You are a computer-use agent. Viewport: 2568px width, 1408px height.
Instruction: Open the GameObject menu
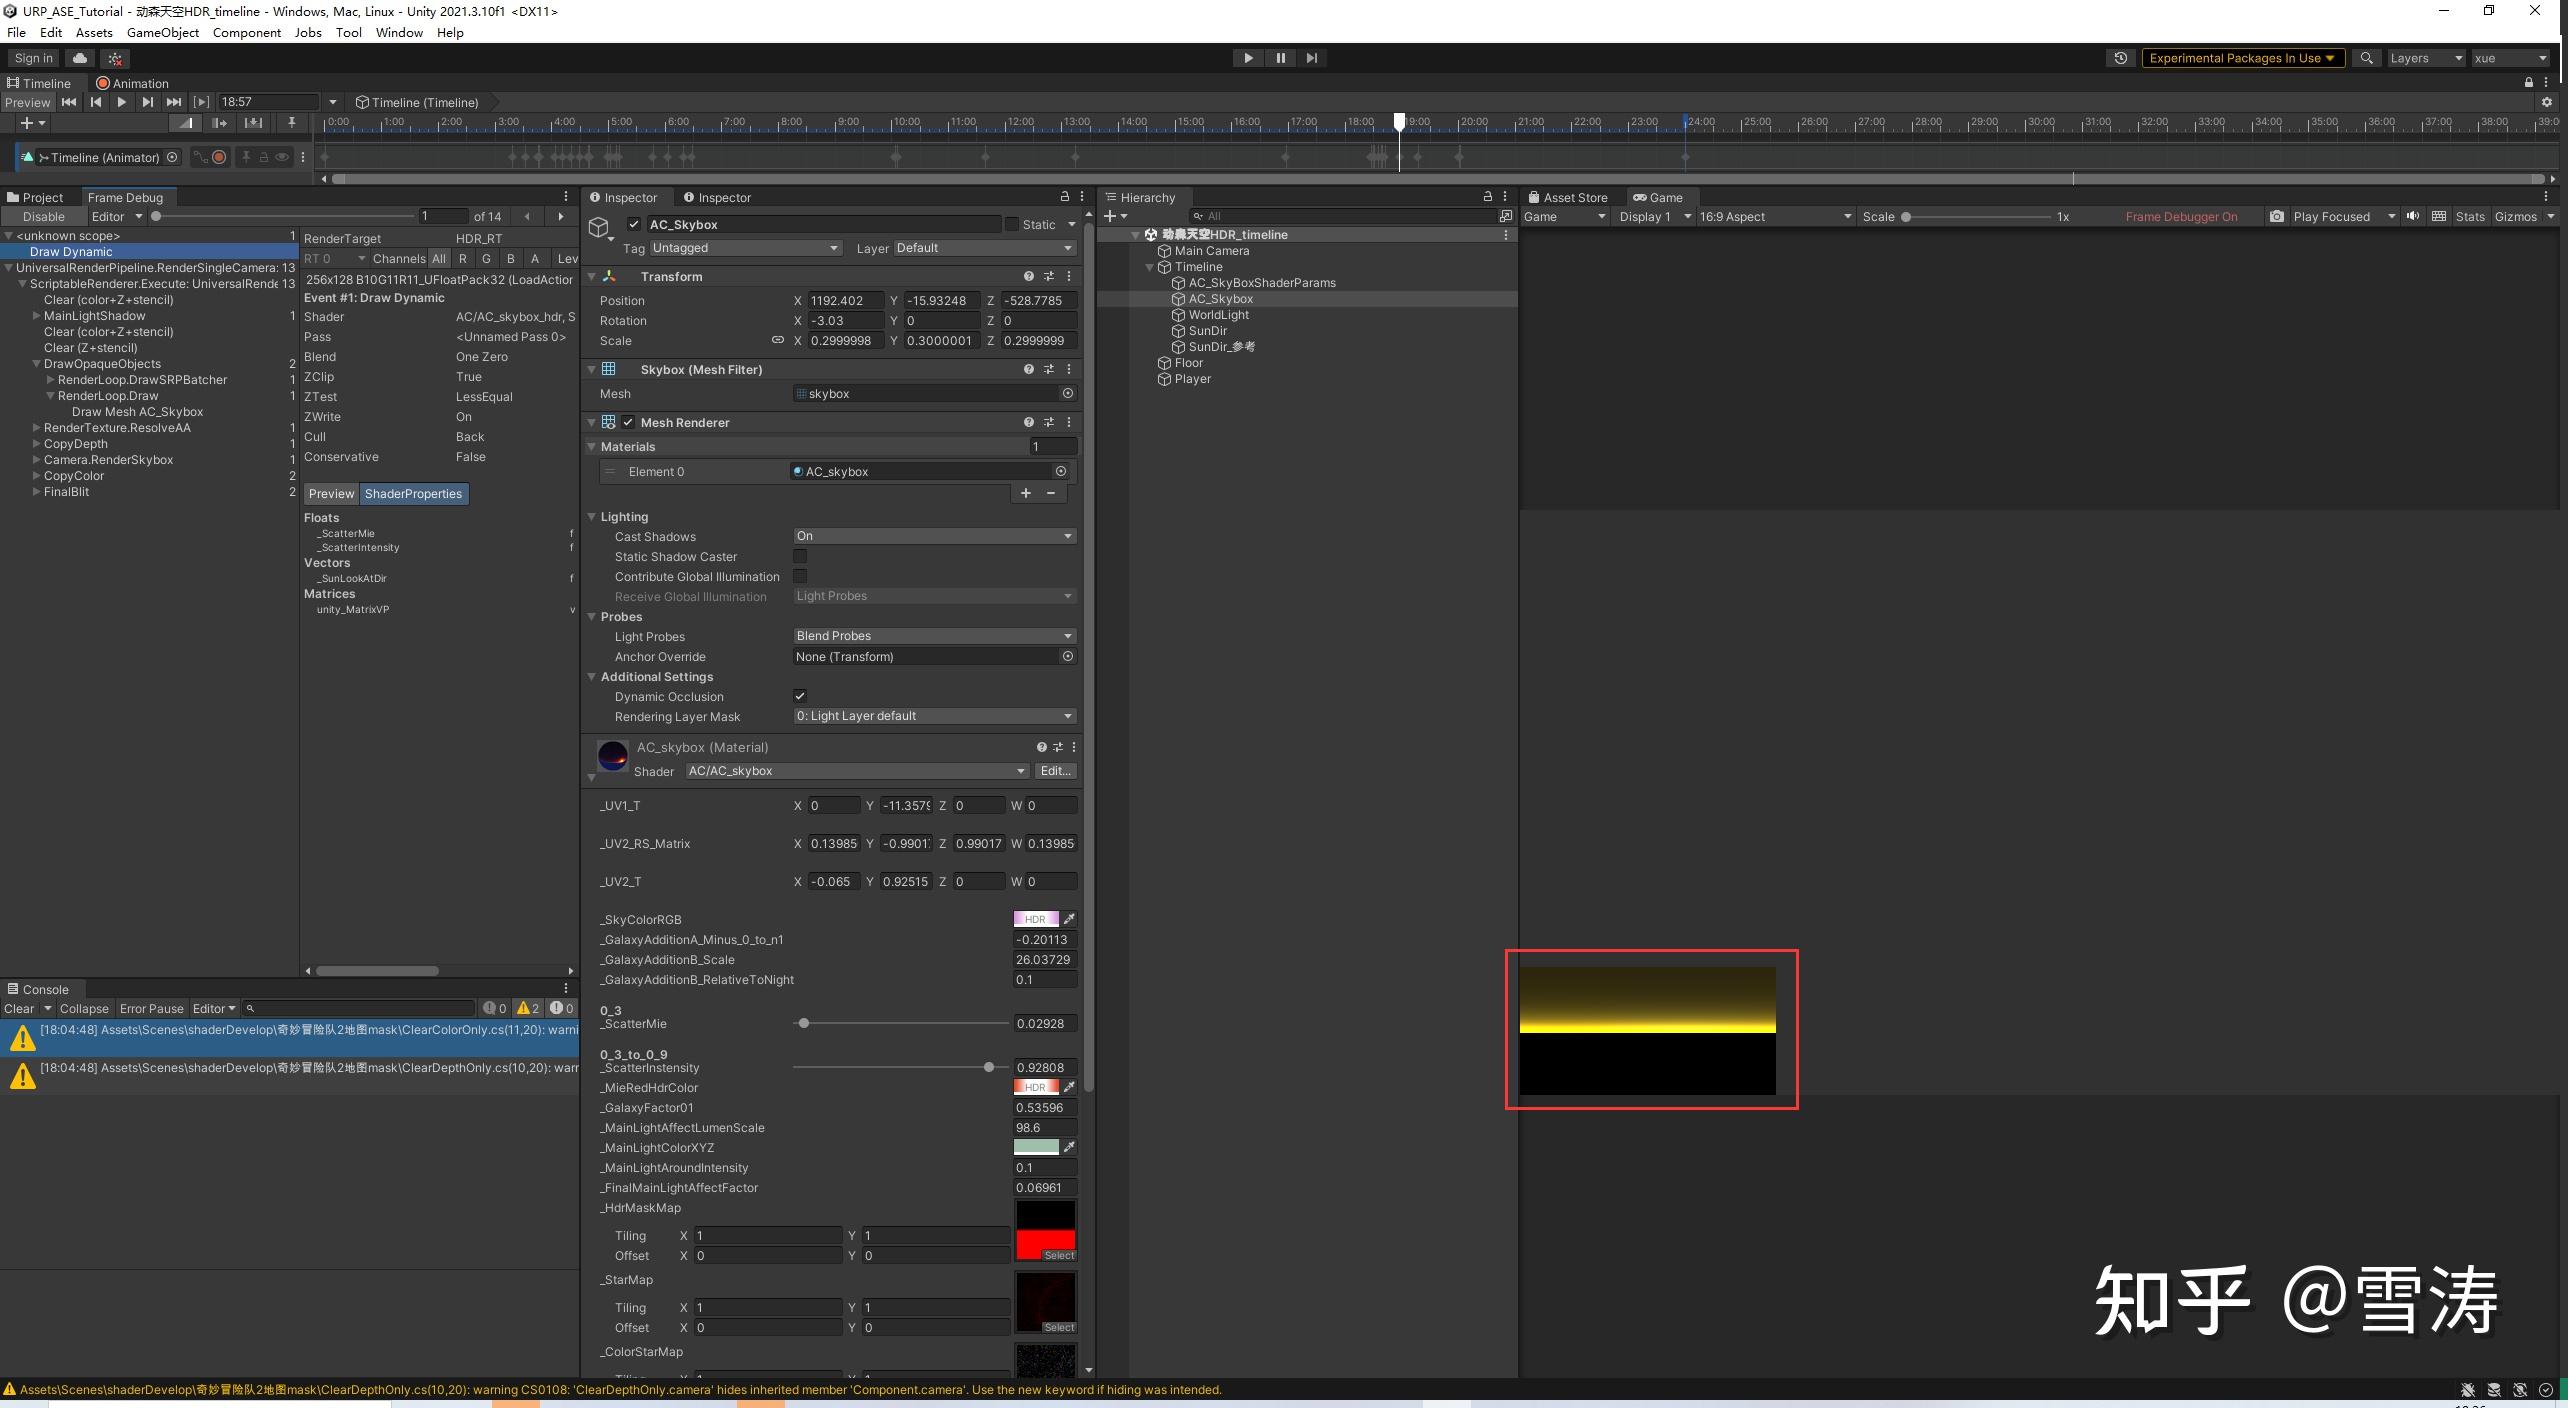click(162, 32)
